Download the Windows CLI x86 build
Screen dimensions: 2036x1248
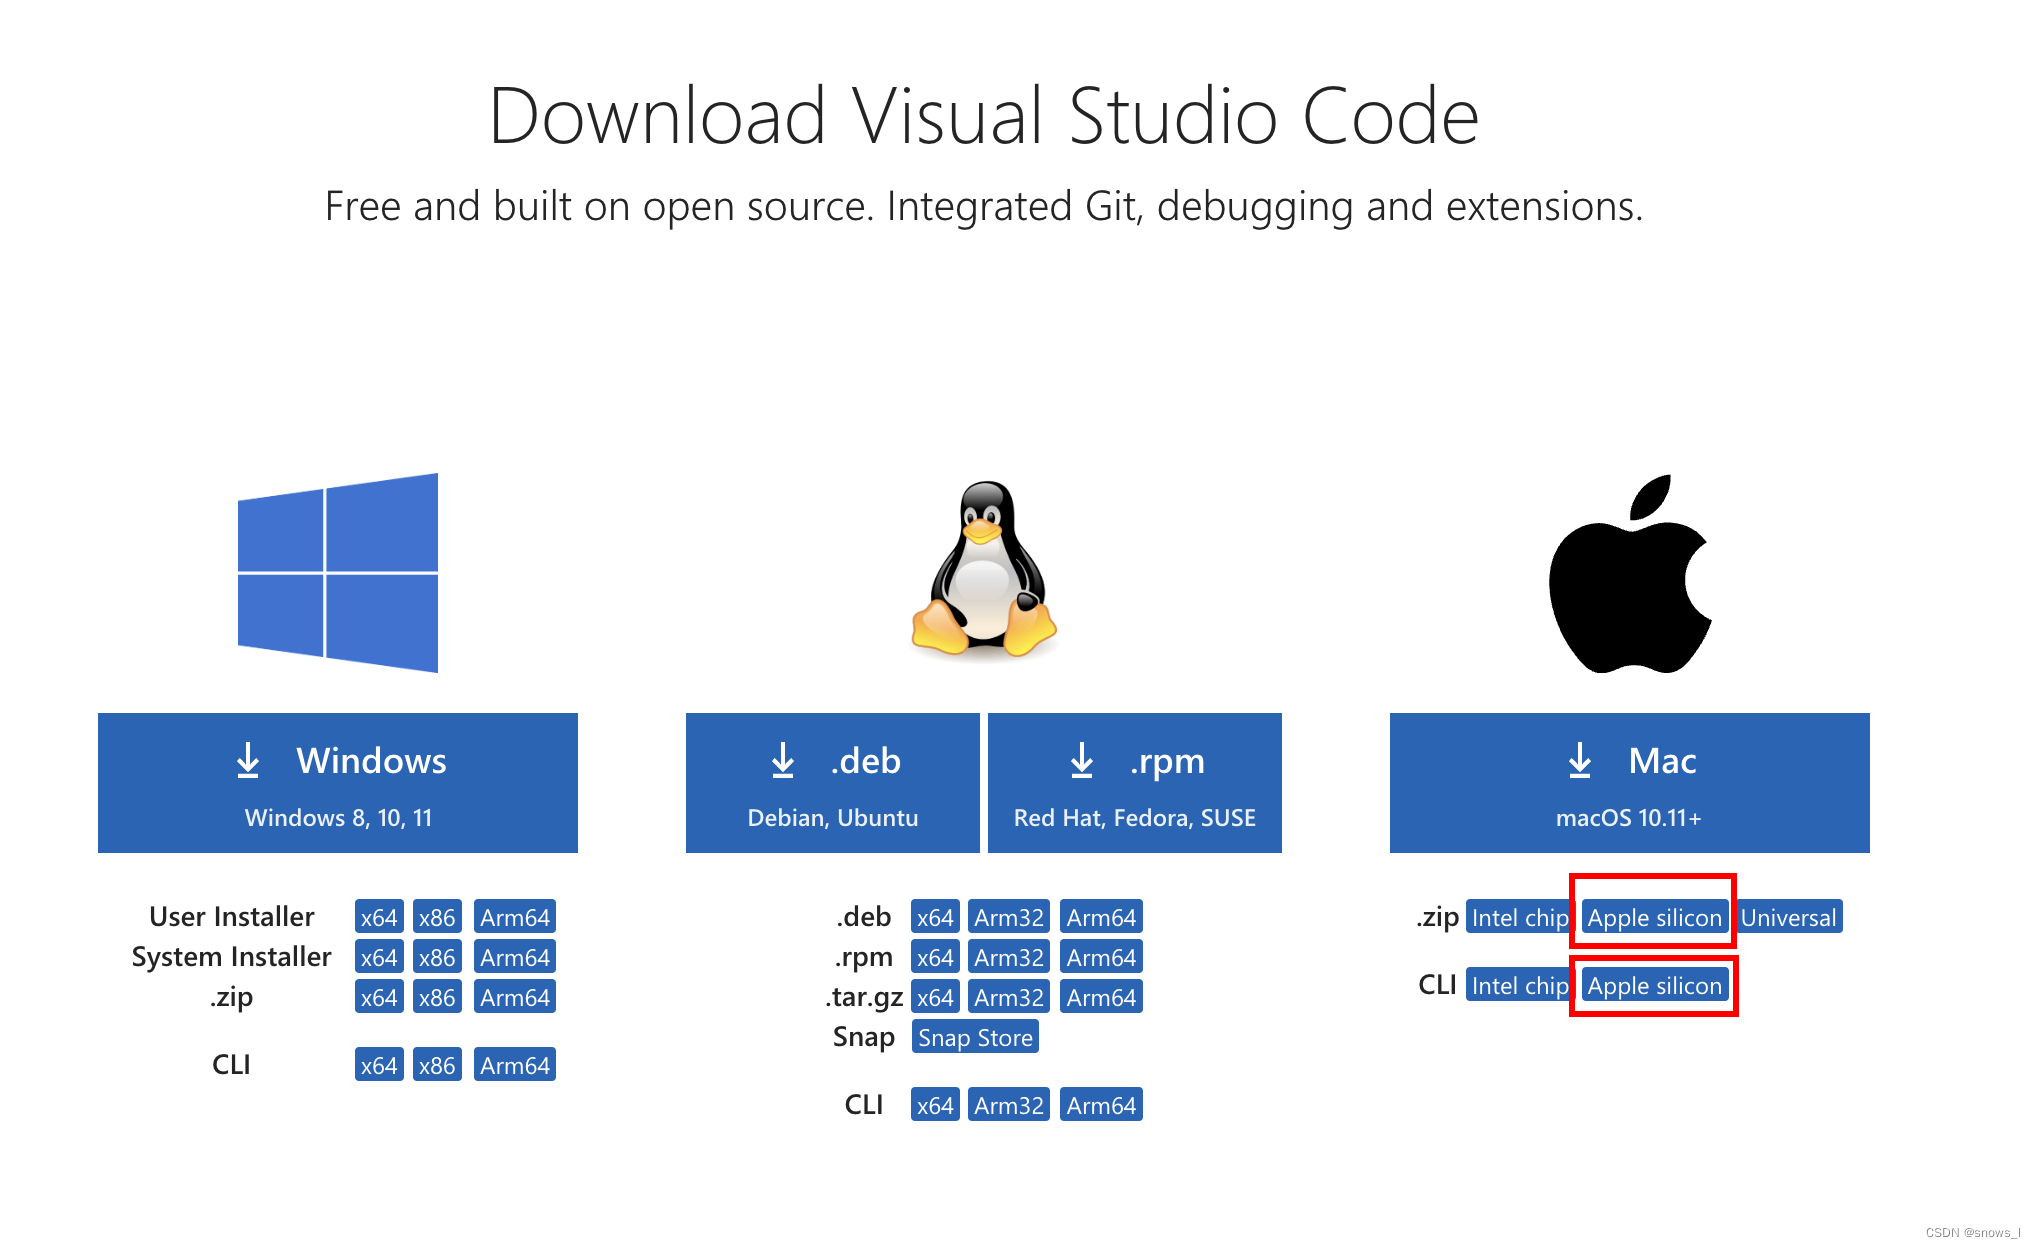click(437, 1065)
